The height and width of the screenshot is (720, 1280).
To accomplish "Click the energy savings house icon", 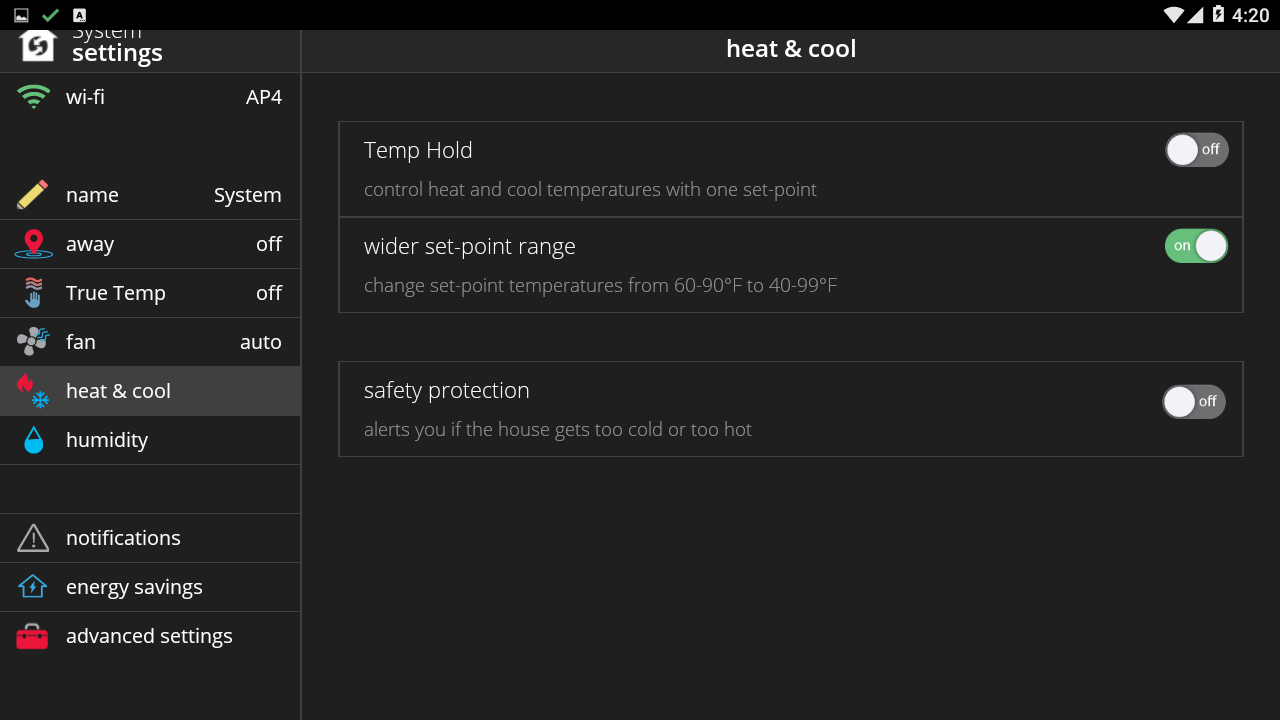I will 33,587.
